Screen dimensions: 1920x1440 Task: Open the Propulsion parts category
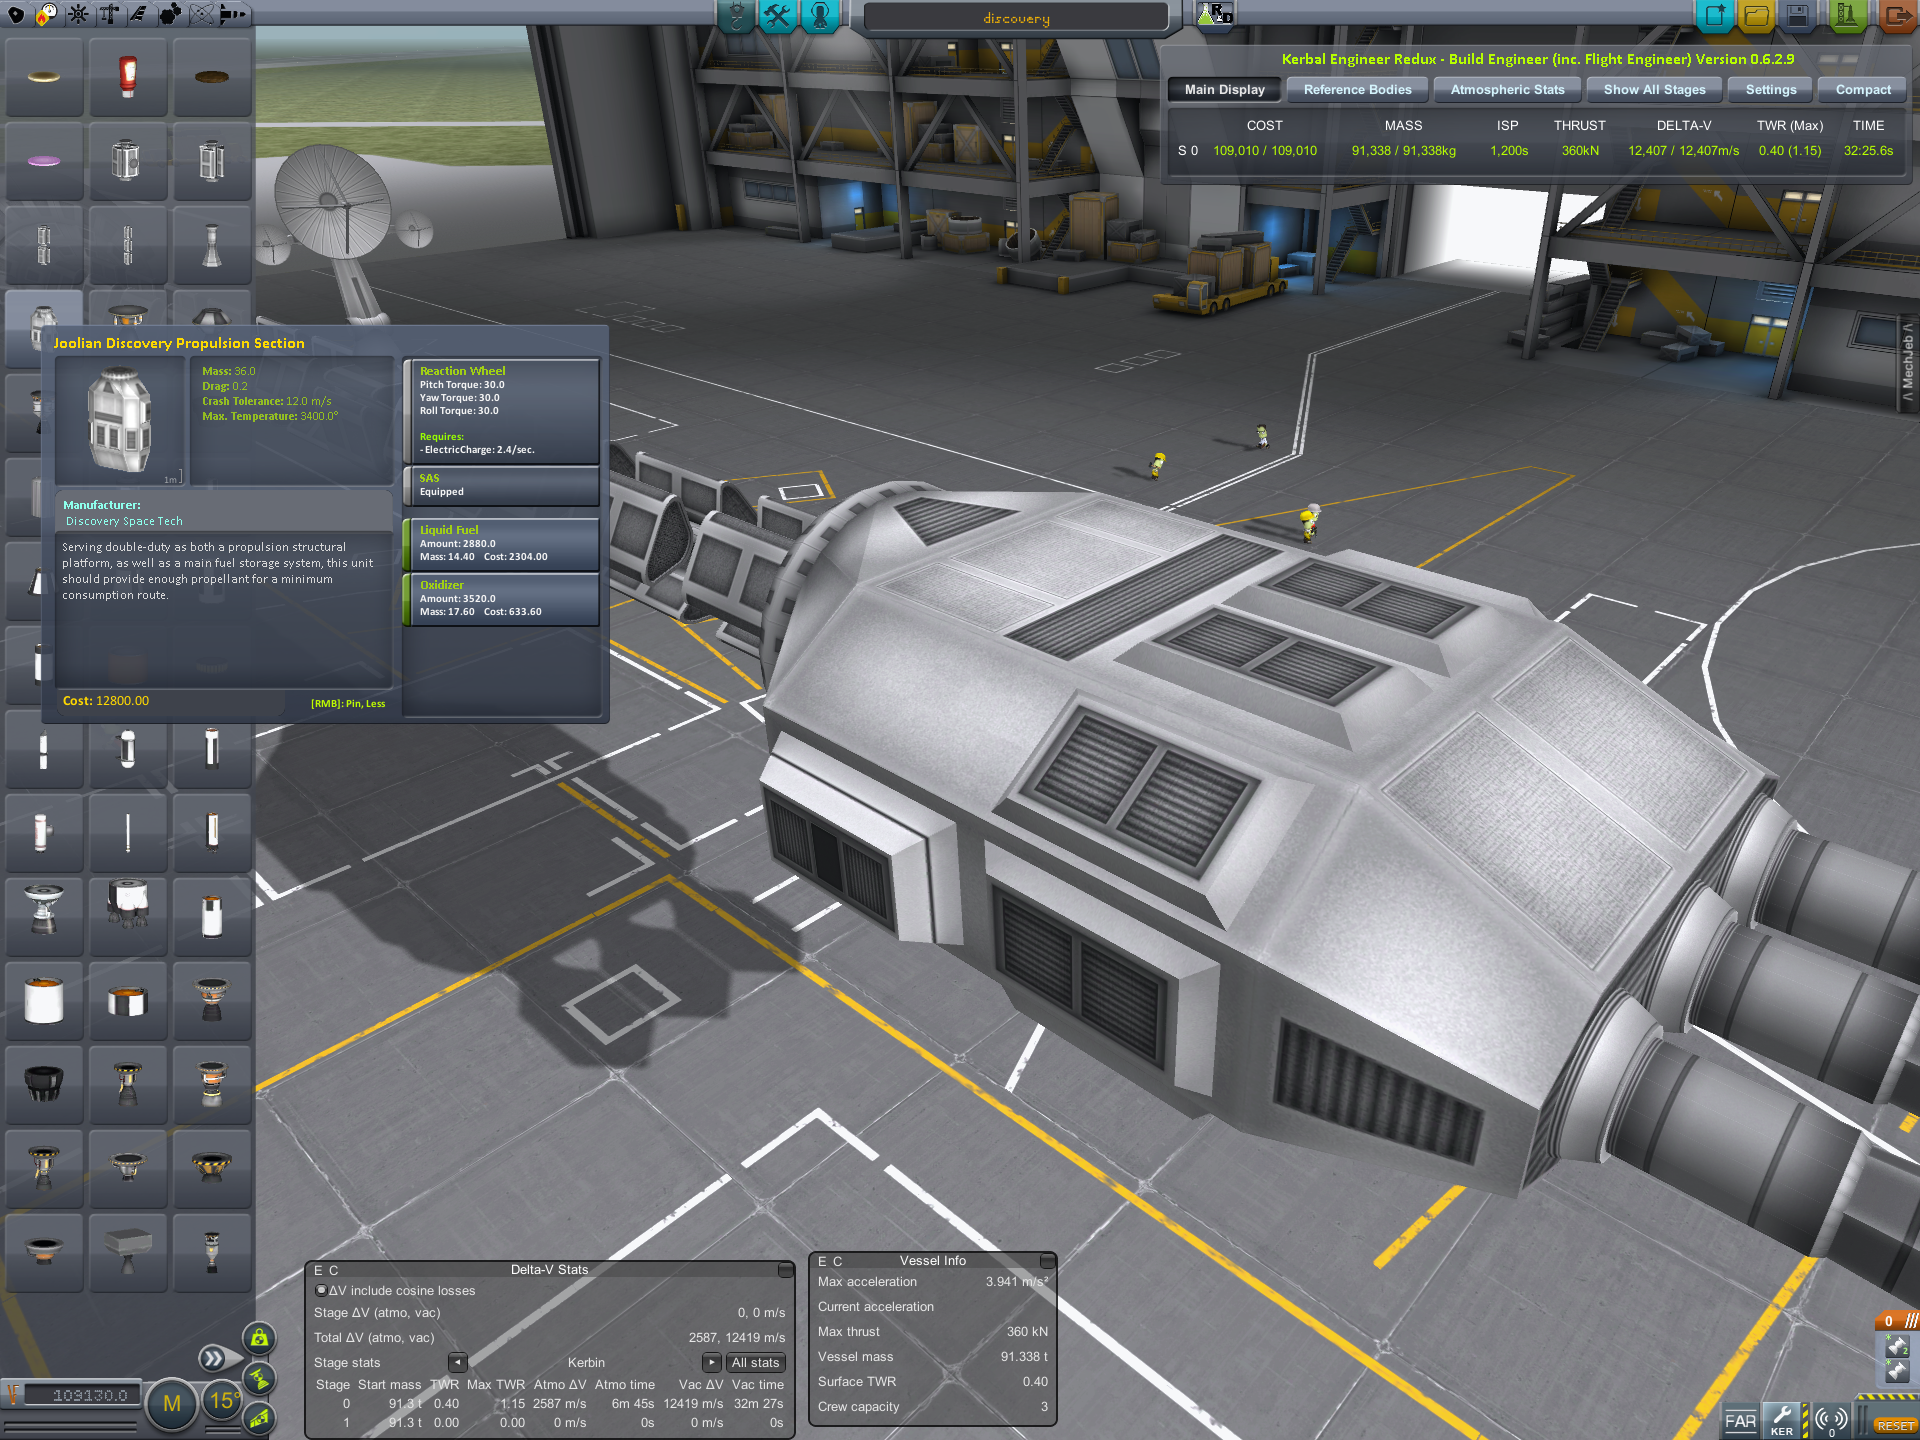(x=47, y=14)
